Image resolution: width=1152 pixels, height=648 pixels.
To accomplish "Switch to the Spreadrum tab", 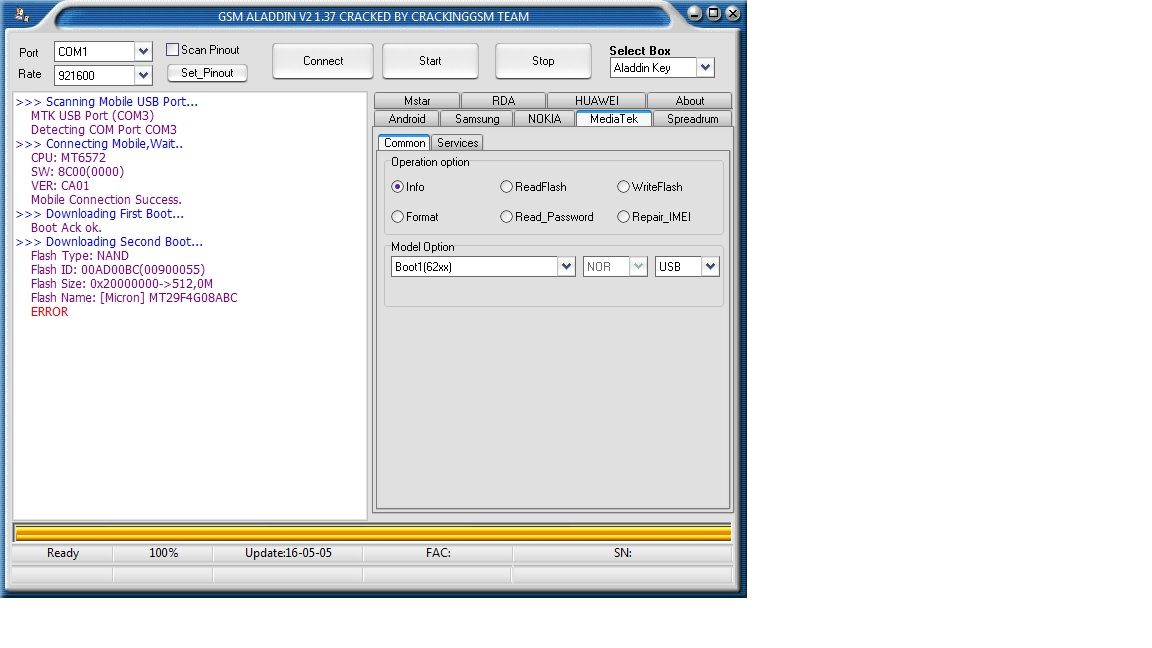I will click(692, 118).
